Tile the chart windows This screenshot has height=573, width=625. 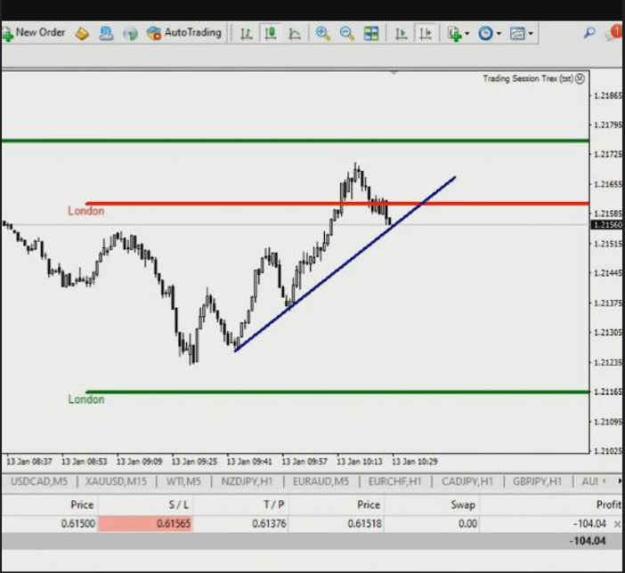pos(371,34)
